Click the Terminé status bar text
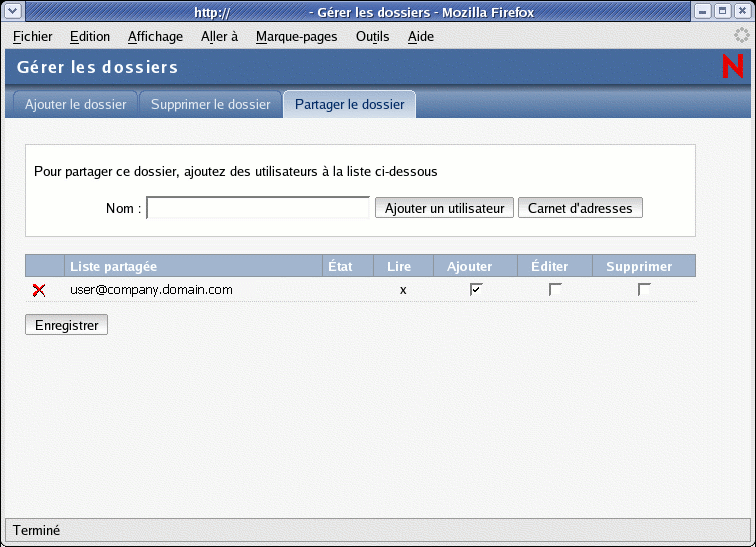Image resolution: width=756 pixels, height=547 pixels. click(37, 530)
